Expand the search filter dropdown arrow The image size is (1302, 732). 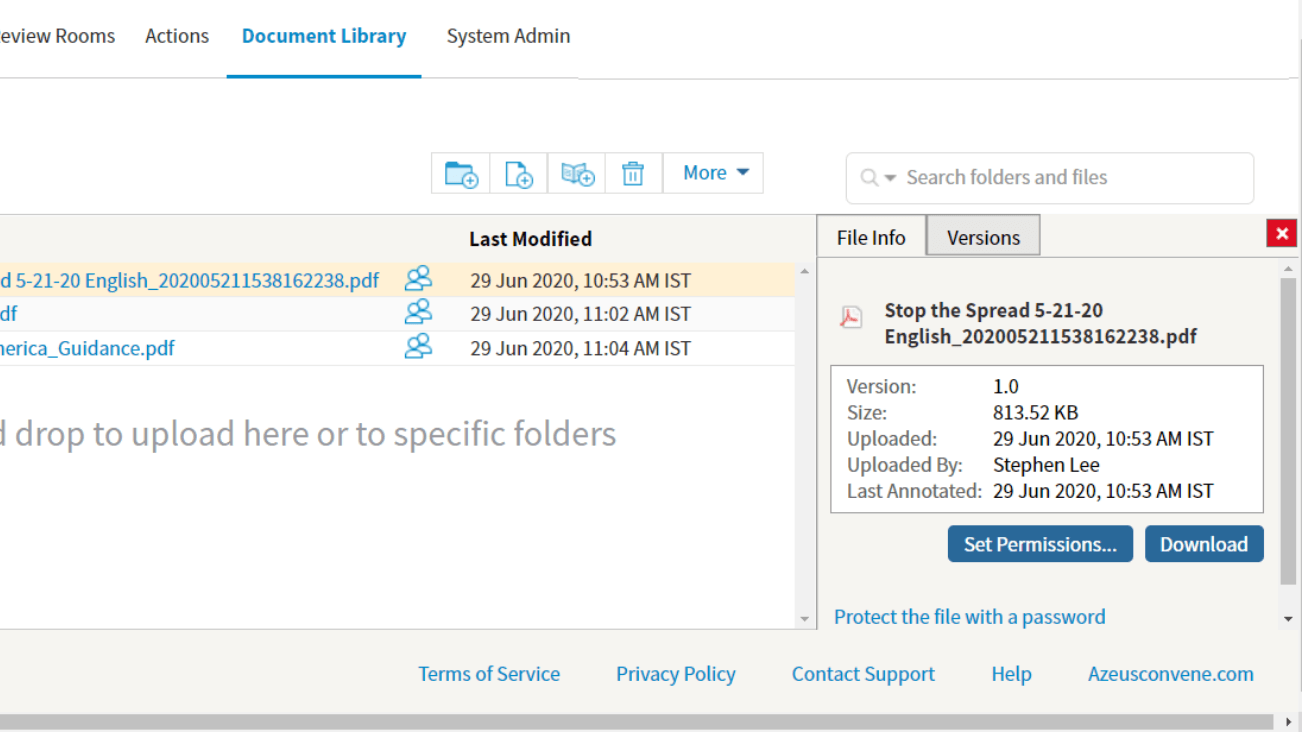(889, 178)
